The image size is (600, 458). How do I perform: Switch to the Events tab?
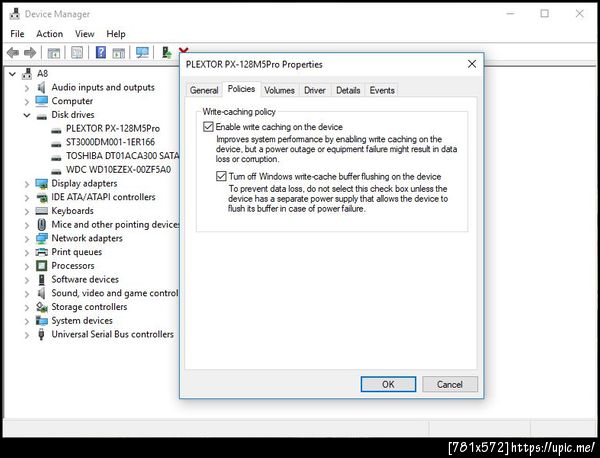pyautogui.click(x=382, y=90)
